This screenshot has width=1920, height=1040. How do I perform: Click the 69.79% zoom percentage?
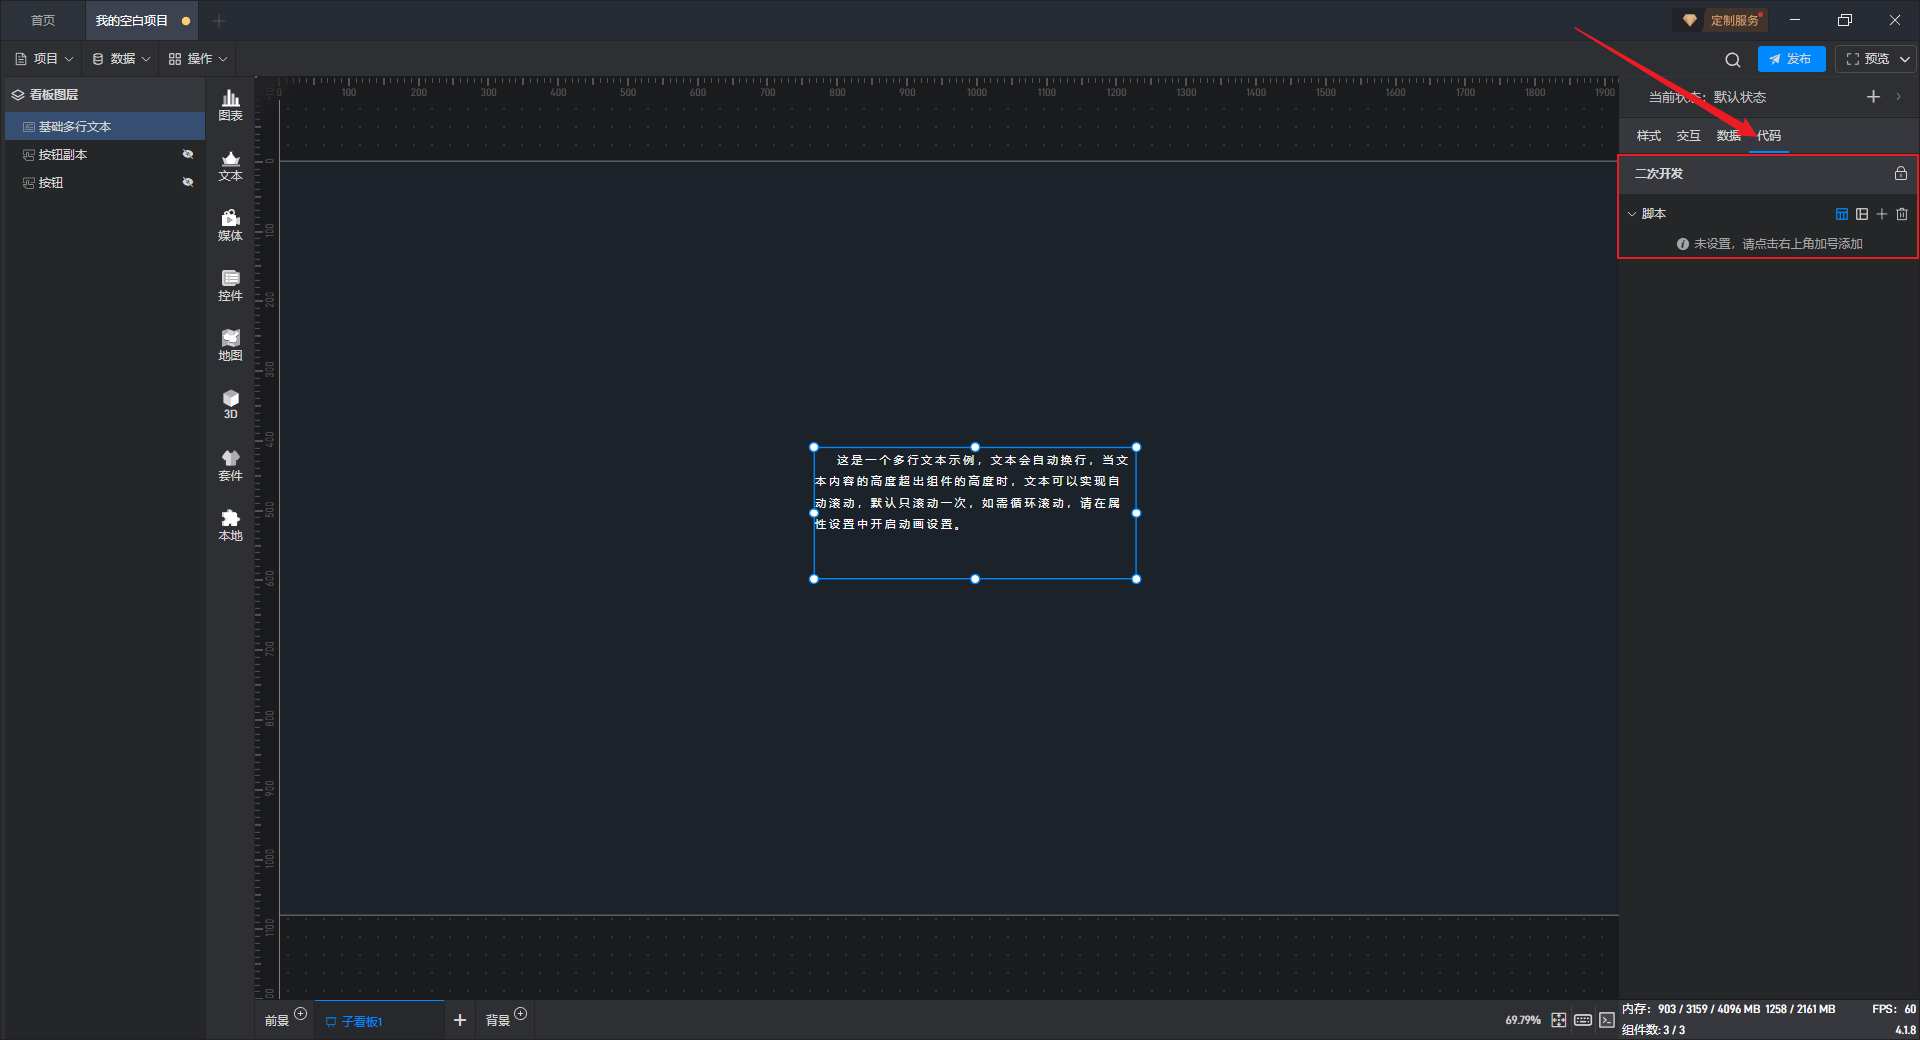click(1523, 1020)
